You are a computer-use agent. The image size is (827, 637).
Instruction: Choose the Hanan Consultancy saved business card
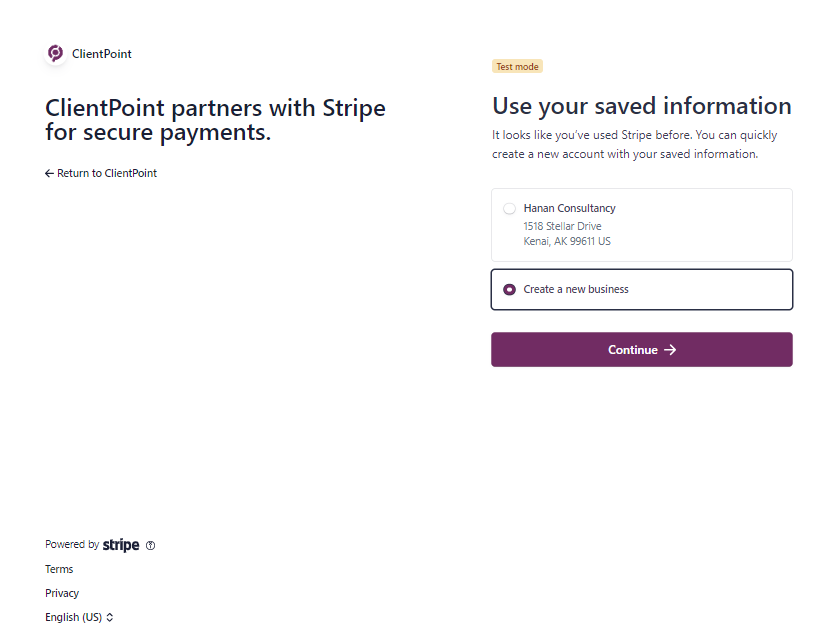click(641, 225)
